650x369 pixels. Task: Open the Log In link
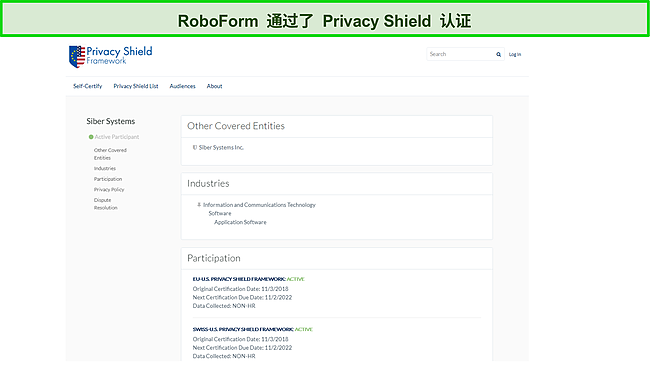click(515, 54)
